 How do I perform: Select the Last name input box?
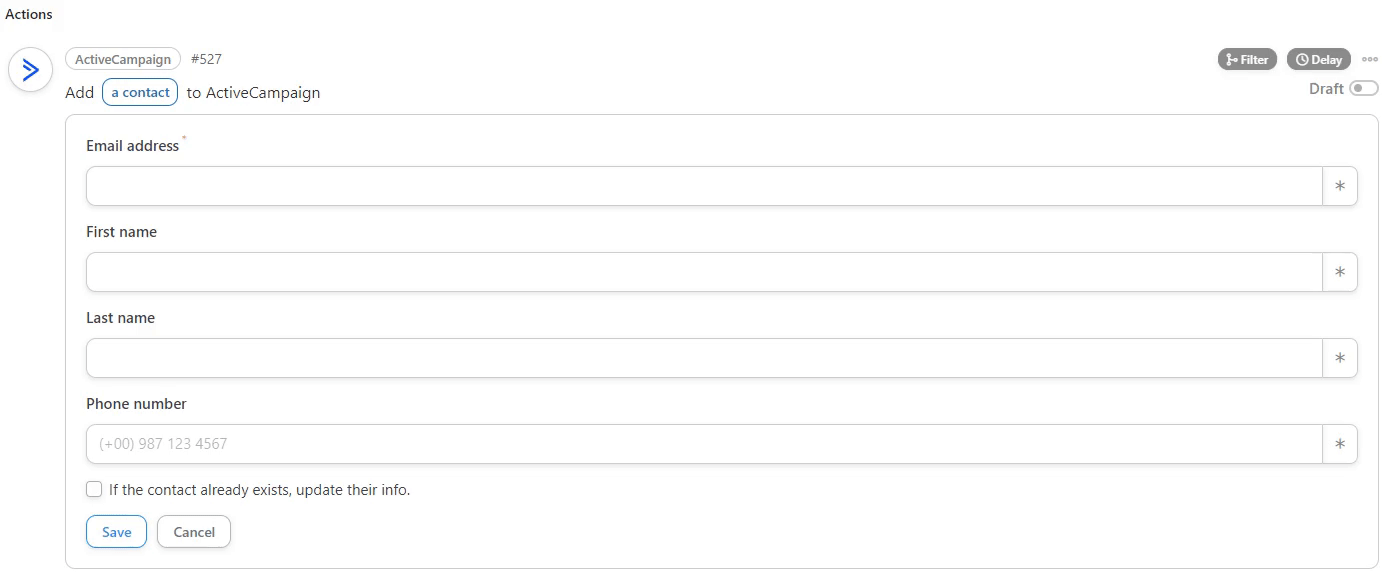click(704, 358)
